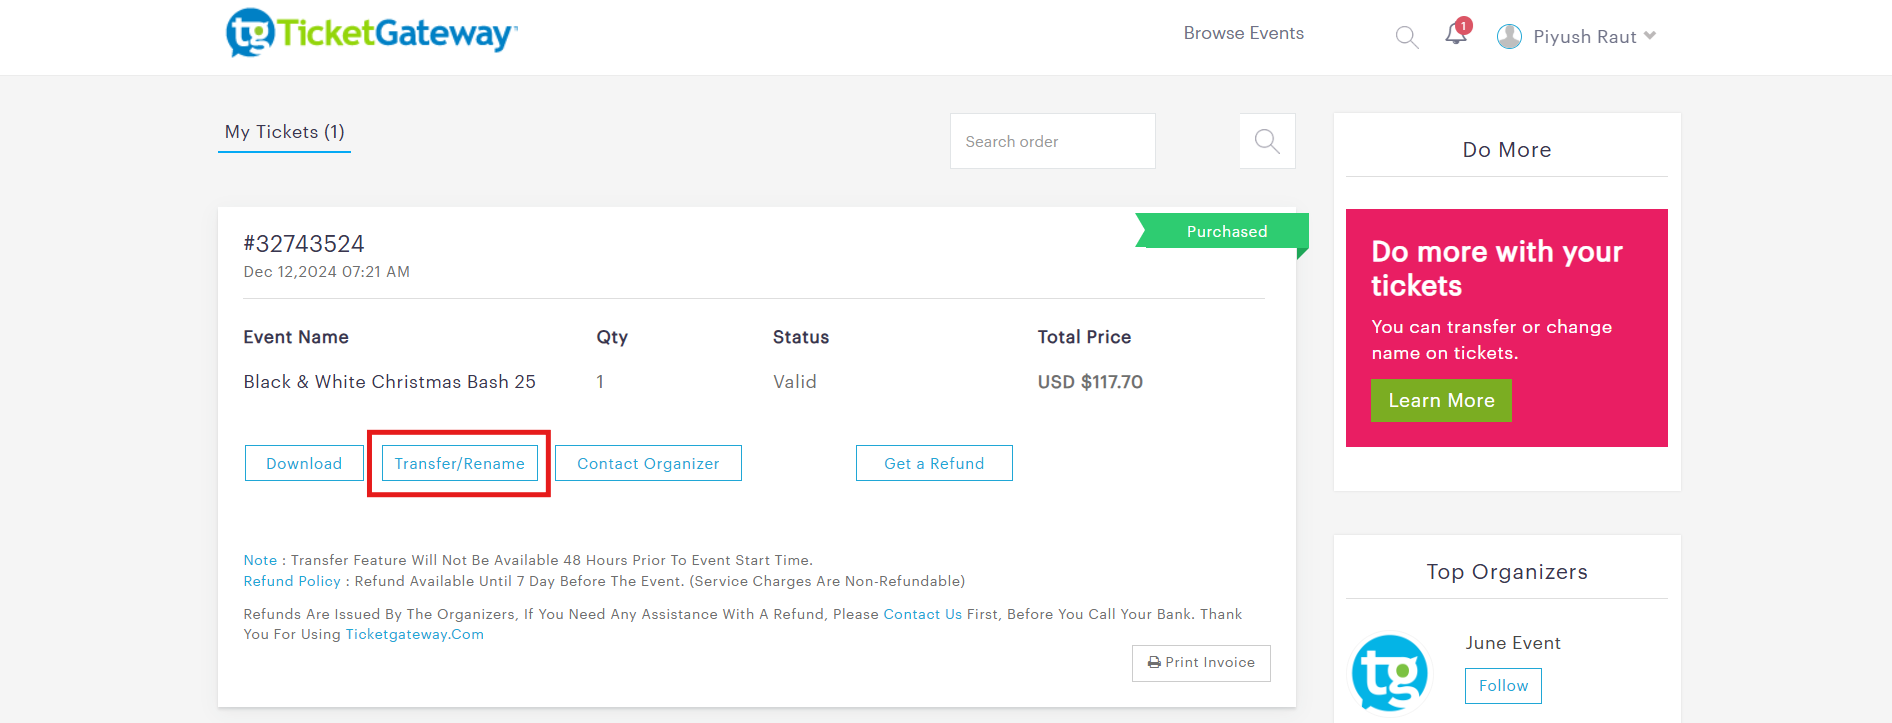
Task: Click the order search magnifier button
Action: point(1266,141)
